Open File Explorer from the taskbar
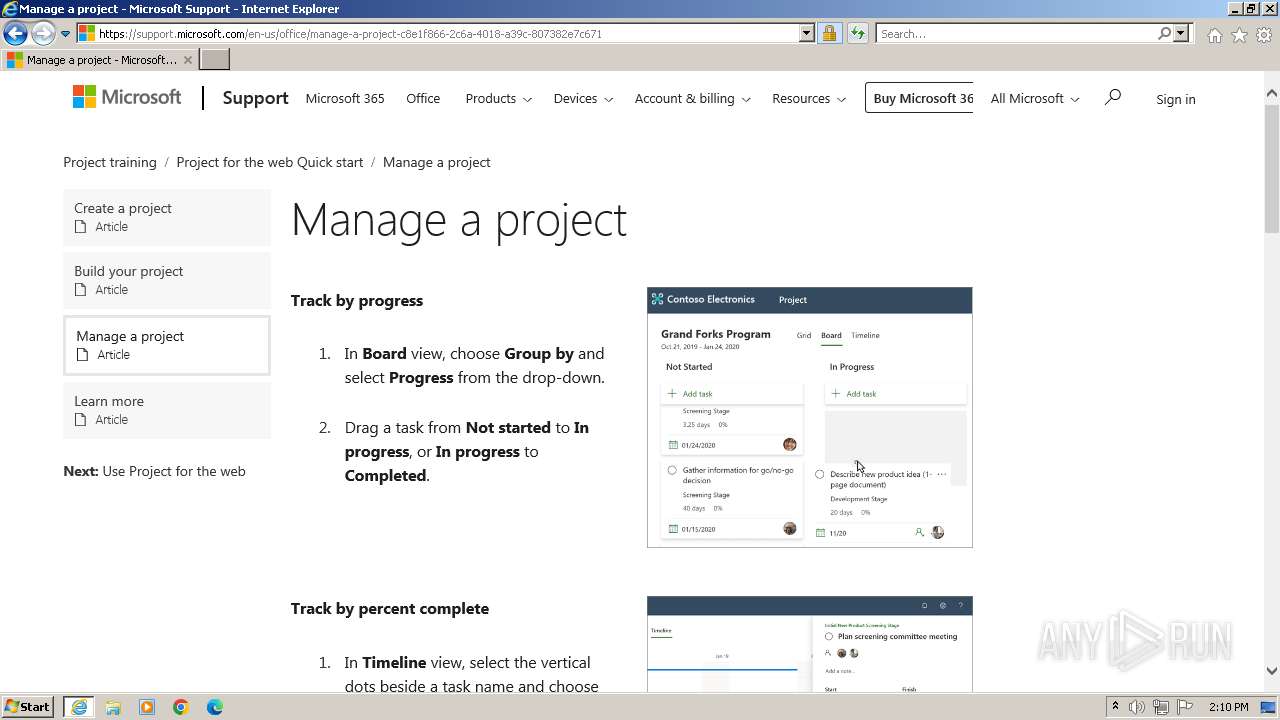Viewport: 1280px width, 720px height. 113,707
